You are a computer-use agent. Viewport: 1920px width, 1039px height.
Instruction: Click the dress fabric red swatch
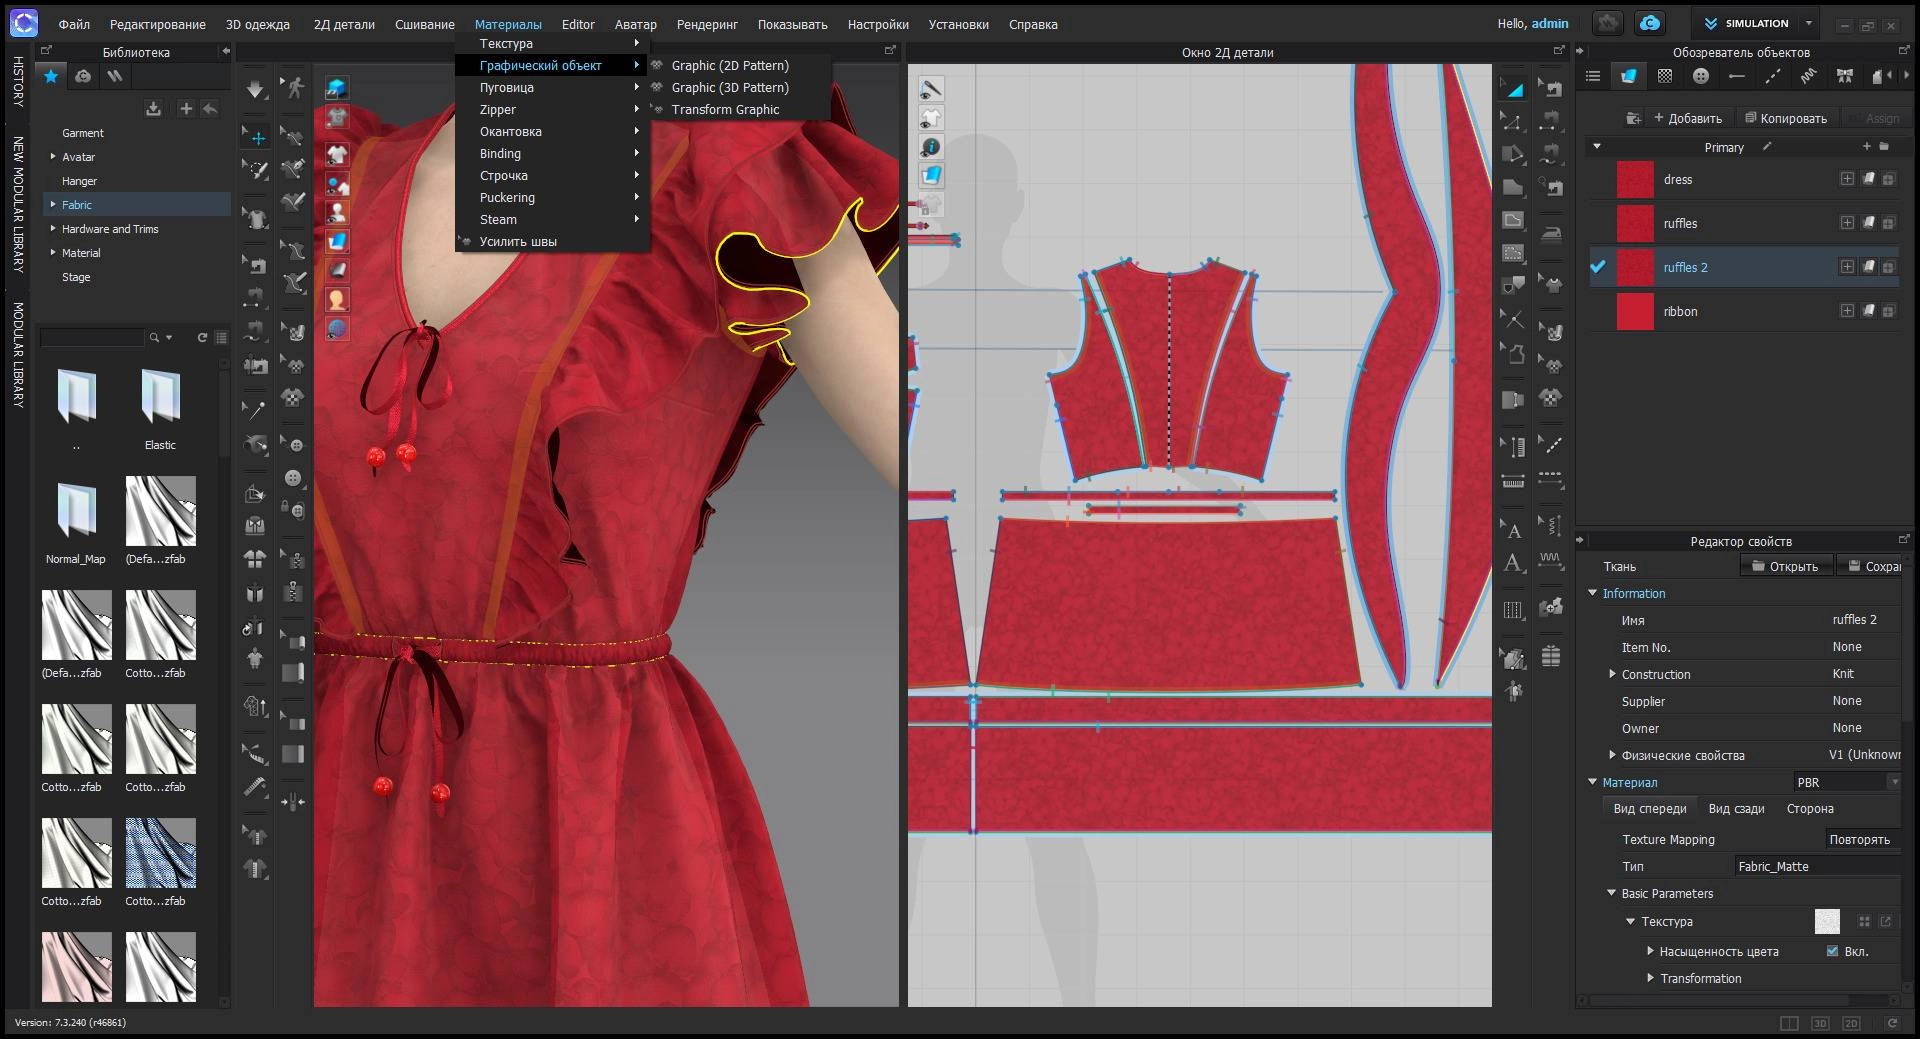1635,179
